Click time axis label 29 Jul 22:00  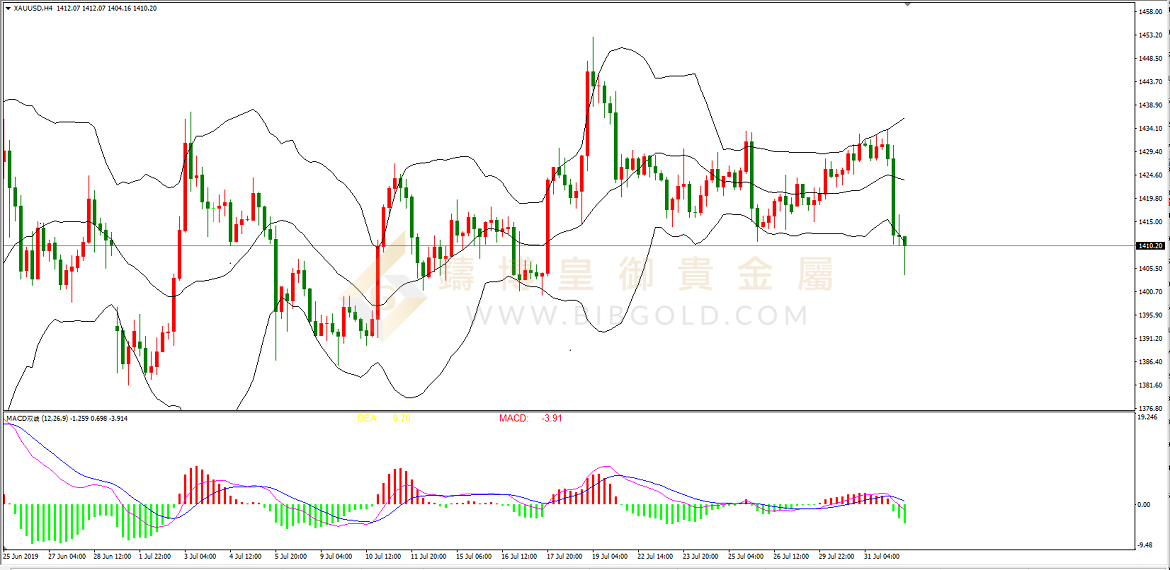[837, 556]
